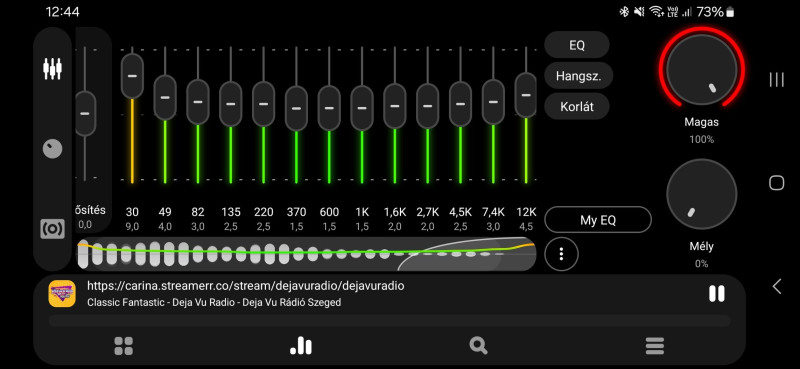
Task: Tap the stream URL title text
Action: pos(245,286)
